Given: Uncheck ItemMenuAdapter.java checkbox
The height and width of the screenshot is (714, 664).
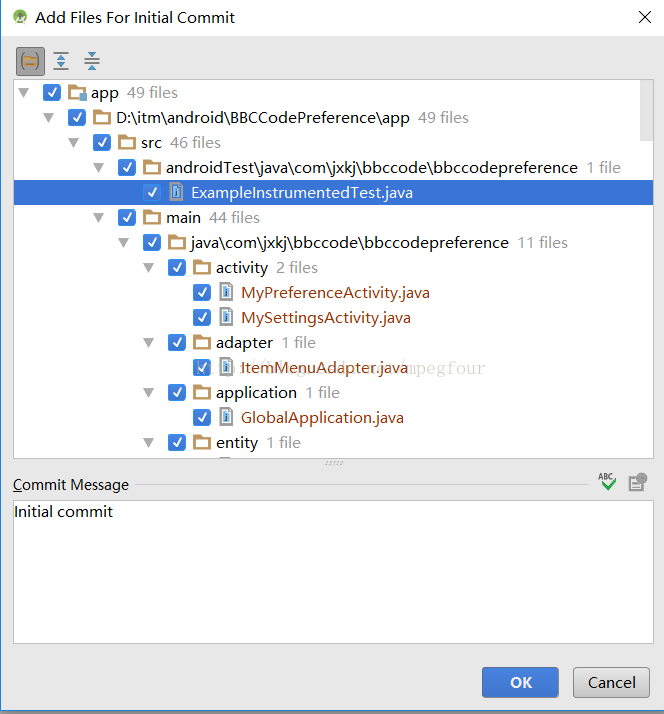Looking at the screenshot, I should [x=202, y=367].
